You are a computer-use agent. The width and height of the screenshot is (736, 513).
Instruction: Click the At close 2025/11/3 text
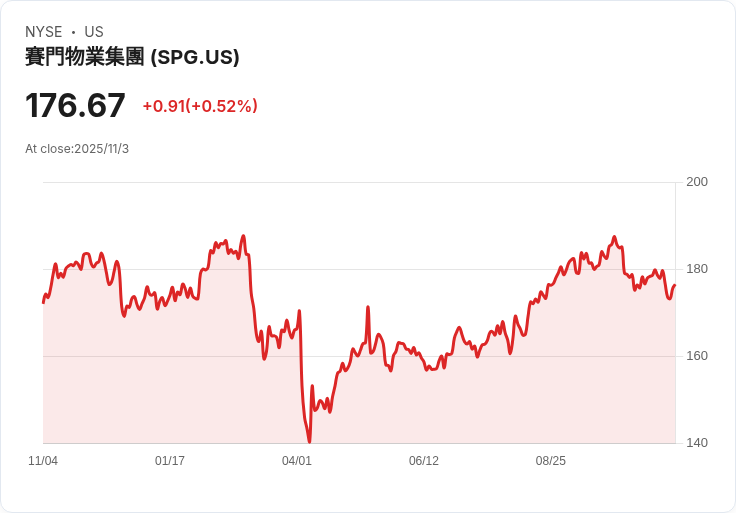(x=77, y=149)
